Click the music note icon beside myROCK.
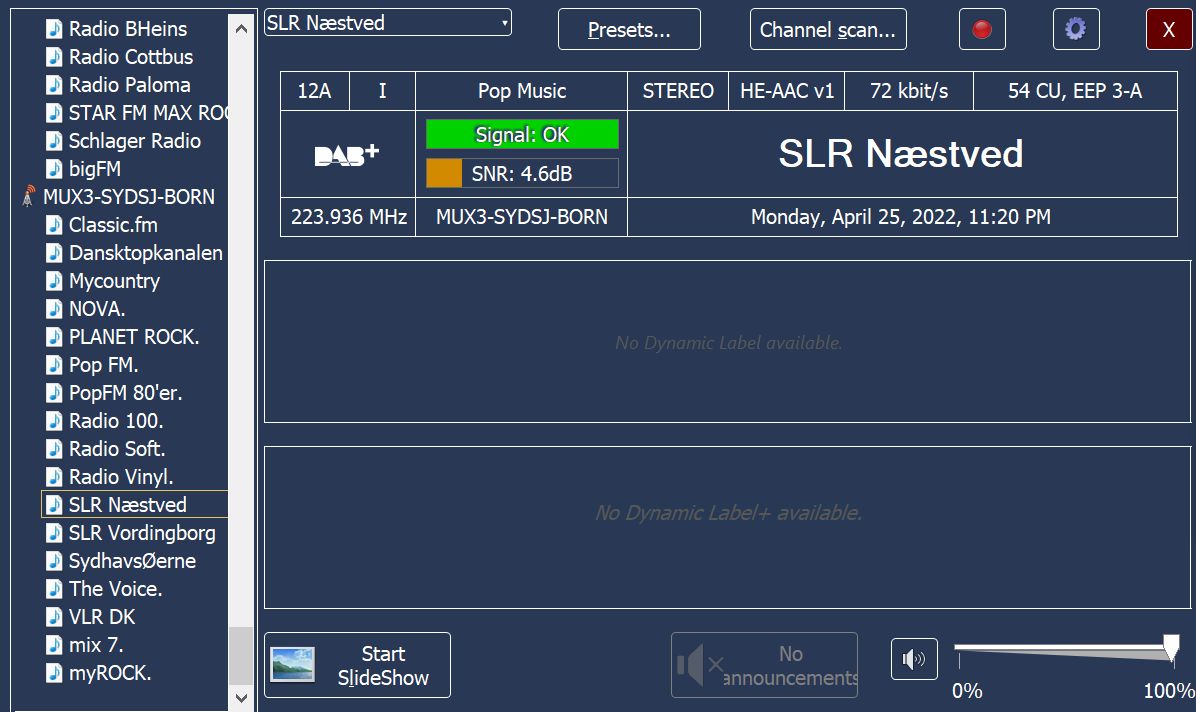 point(54,672)
